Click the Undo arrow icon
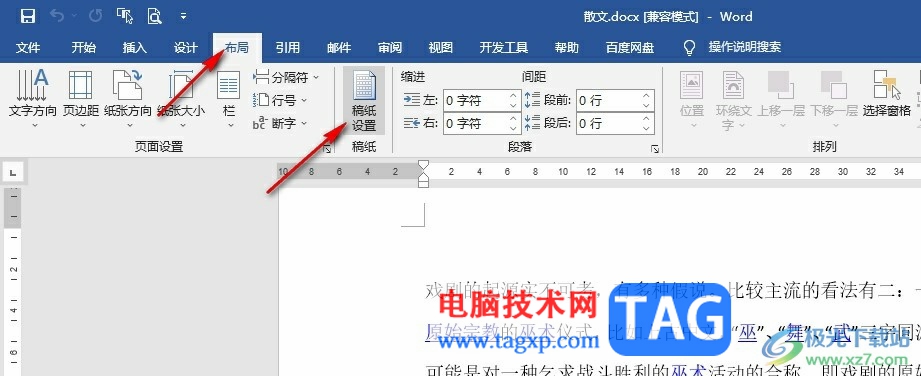The width and height of the screenshot is (921, 376). click(58, 16)
